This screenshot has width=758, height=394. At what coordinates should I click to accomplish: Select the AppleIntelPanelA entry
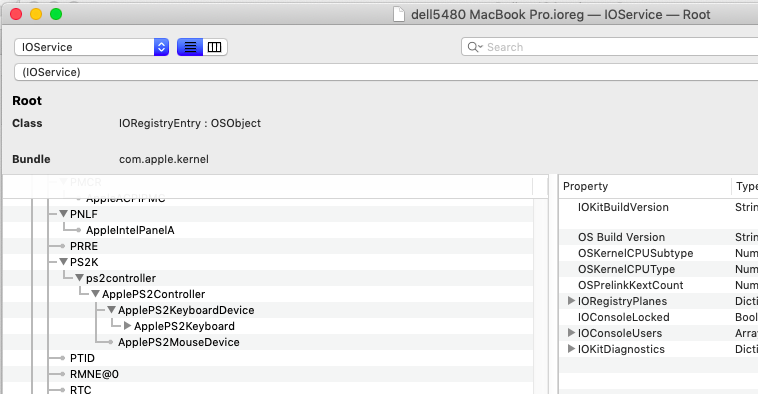[x=130, y=230]
